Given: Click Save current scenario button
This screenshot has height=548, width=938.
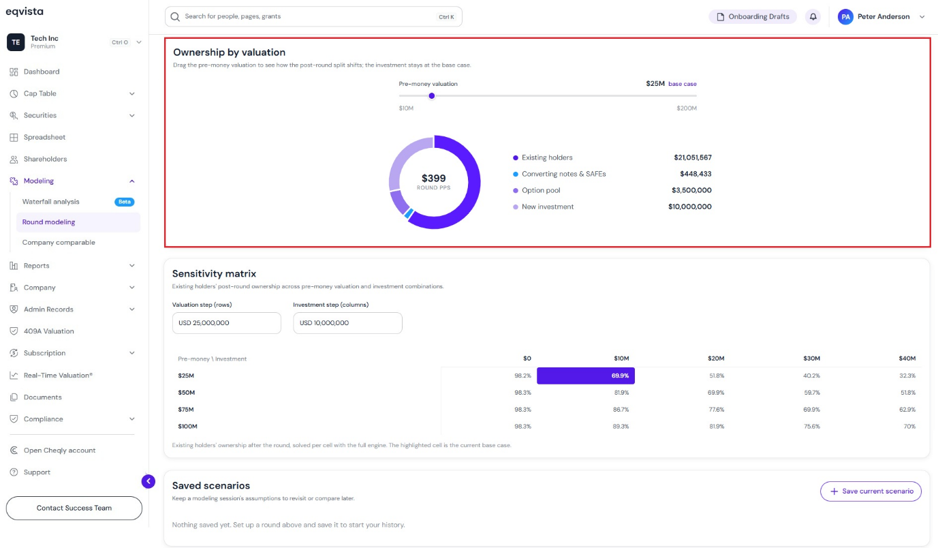Looking at the screenshot, I should (870, 491).
